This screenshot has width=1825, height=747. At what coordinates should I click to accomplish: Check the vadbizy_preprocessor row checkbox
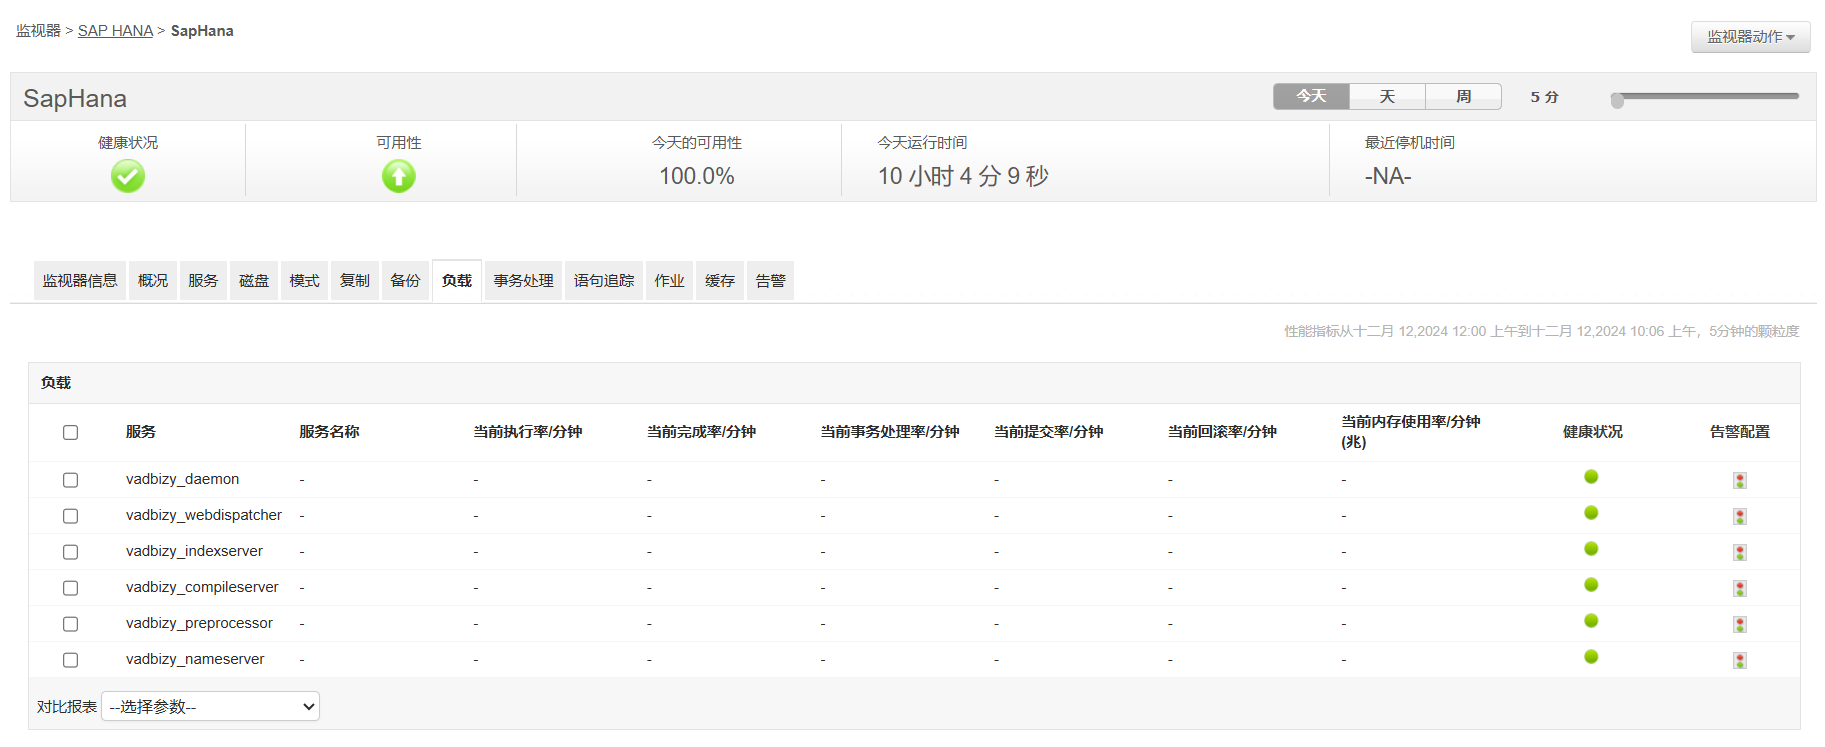pos(70,624)
